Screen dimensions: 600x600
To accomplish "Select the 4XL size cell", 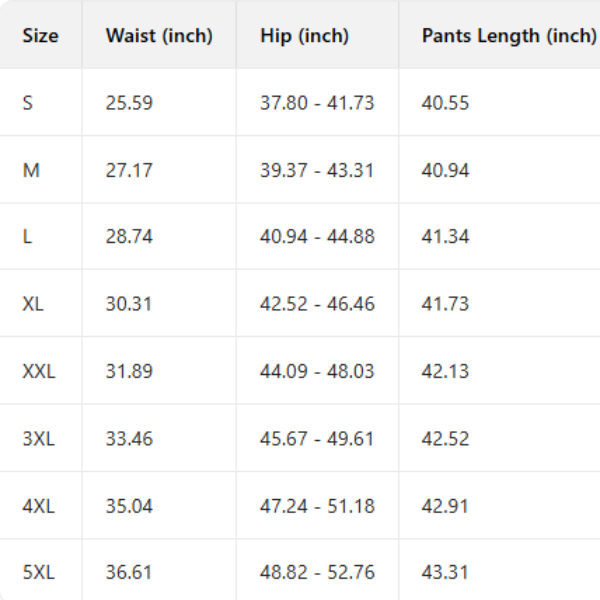I will (38, 506).
